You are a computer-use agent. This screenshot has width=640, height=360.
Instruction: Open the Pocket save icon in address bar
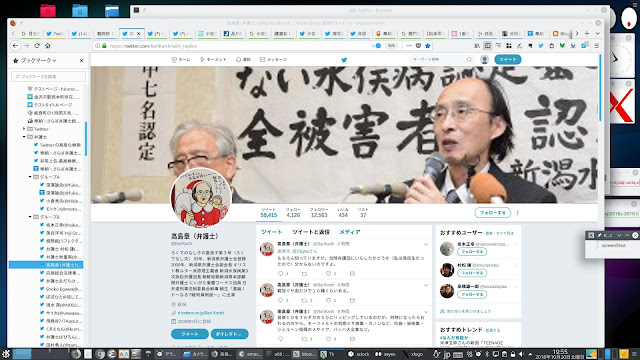[x=418, y=46]
